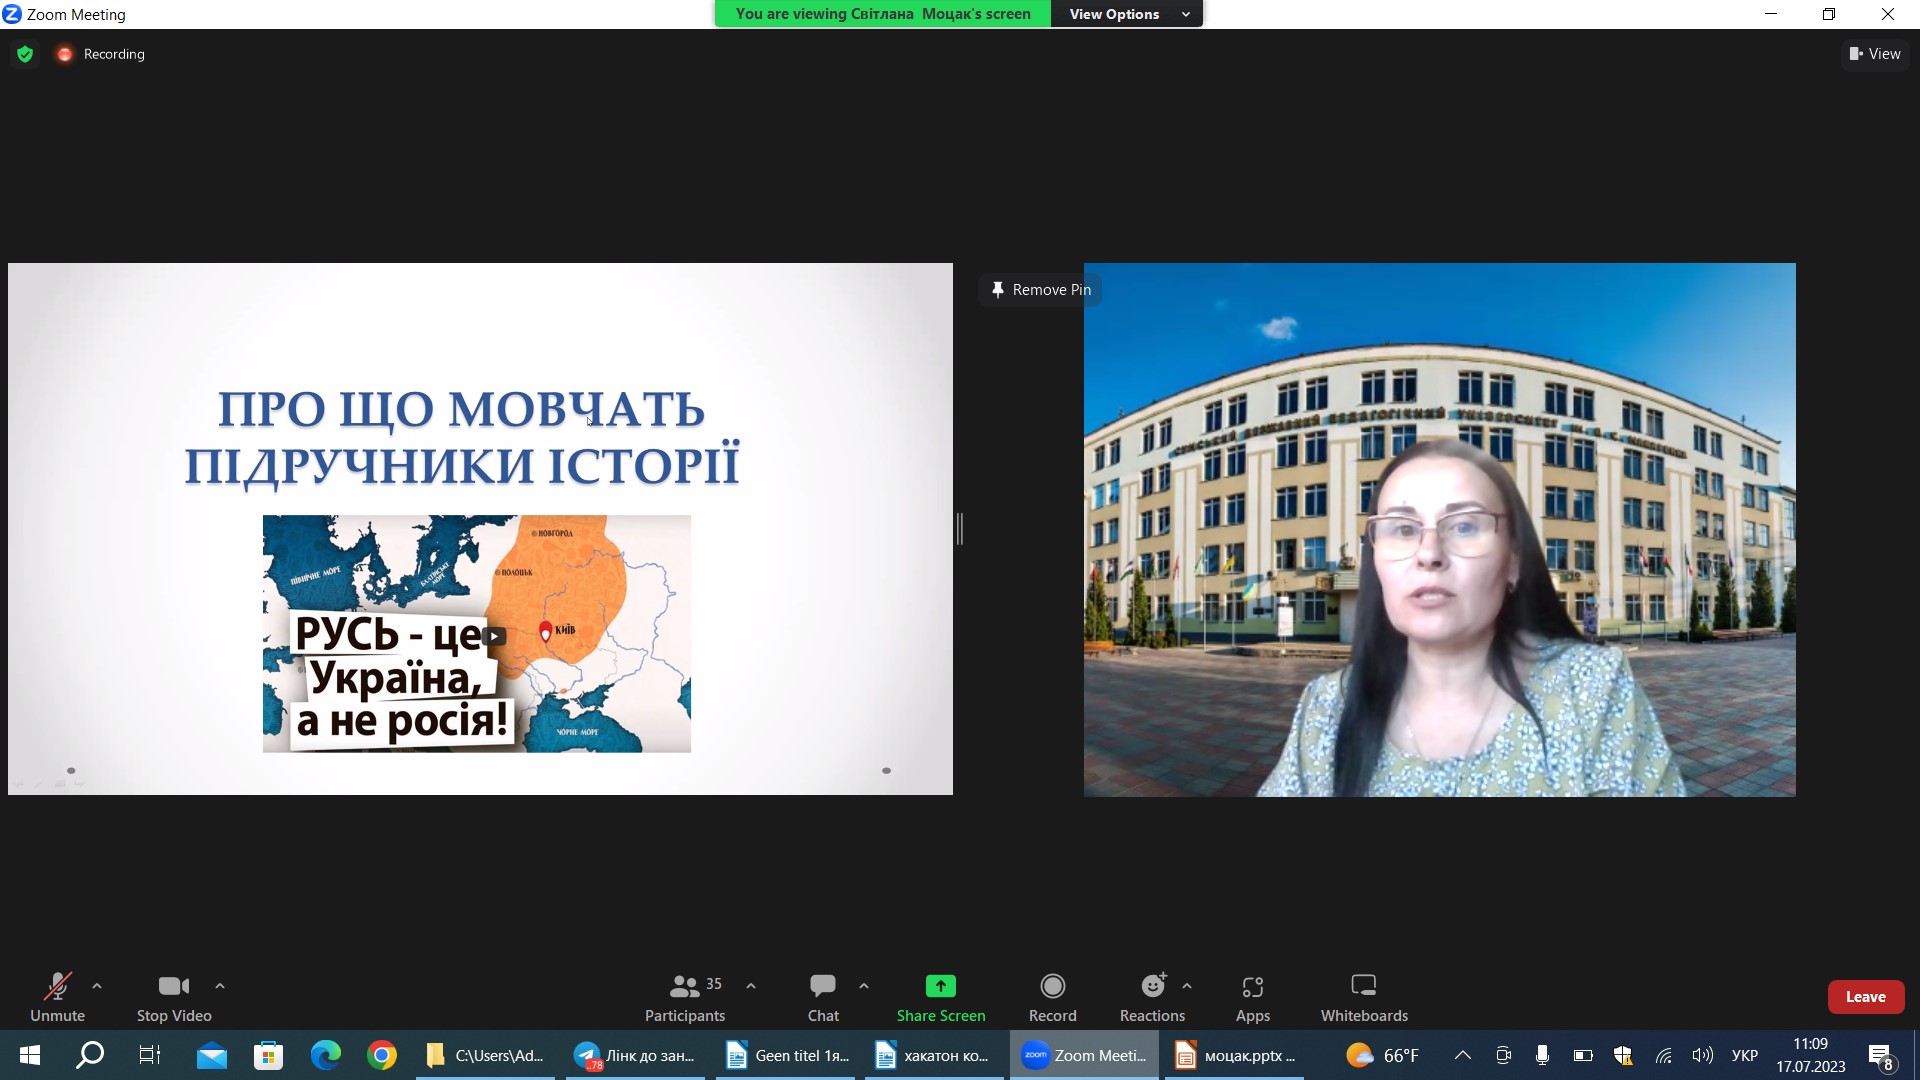The image size is (1920, 1080).
Task: Open Whiteboards
Action: point(1363,997)
